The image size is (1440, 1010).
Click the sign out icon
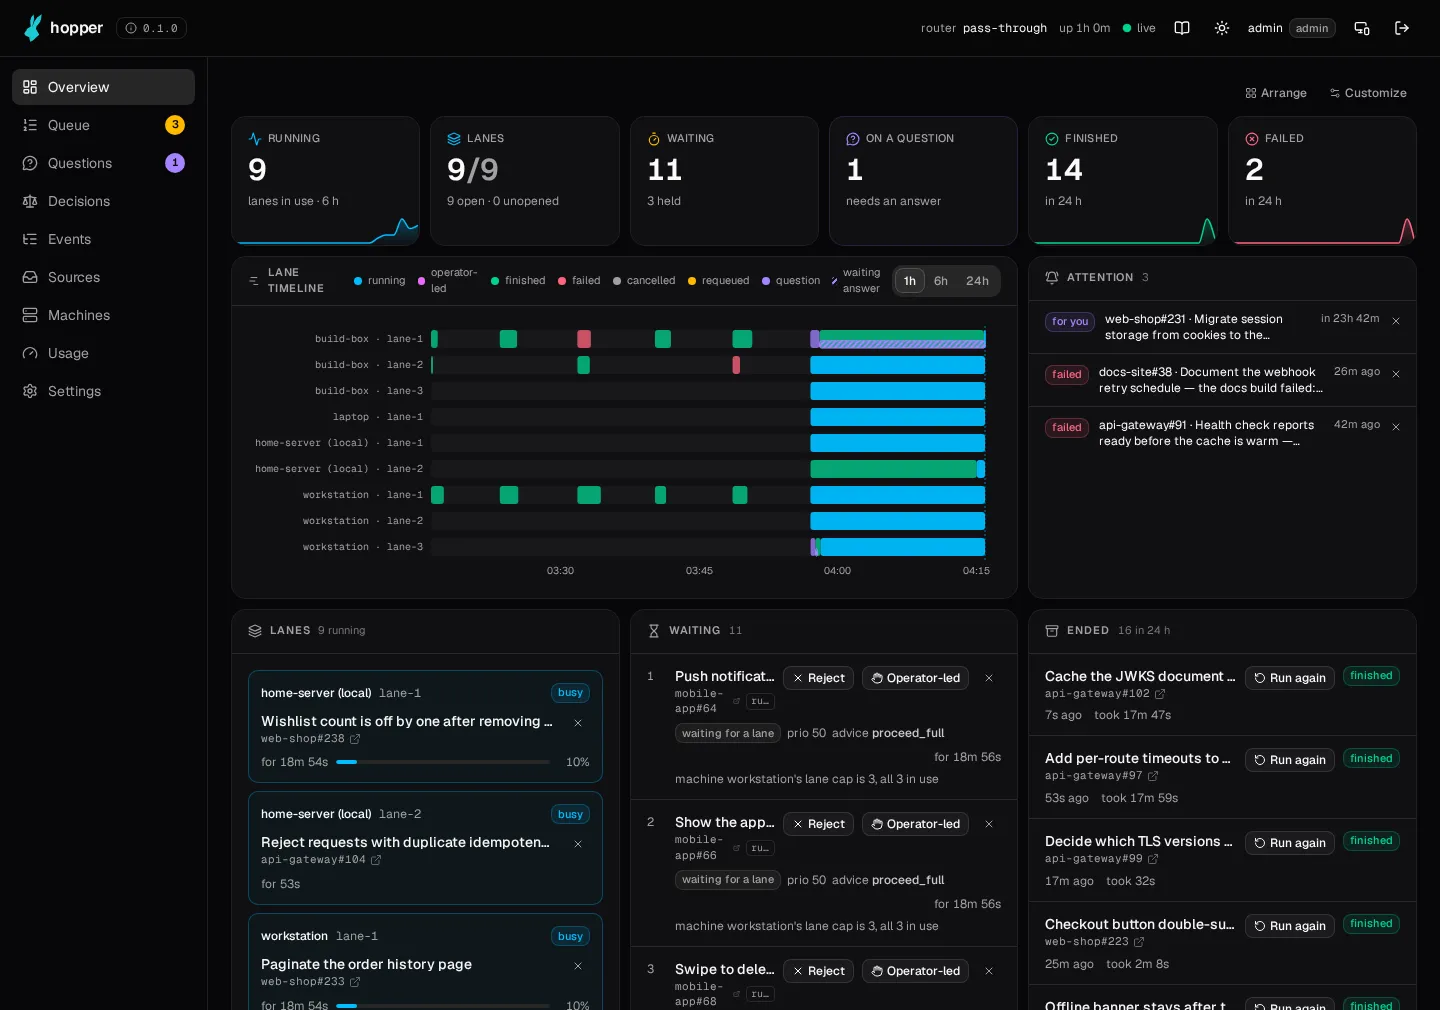1402,28
